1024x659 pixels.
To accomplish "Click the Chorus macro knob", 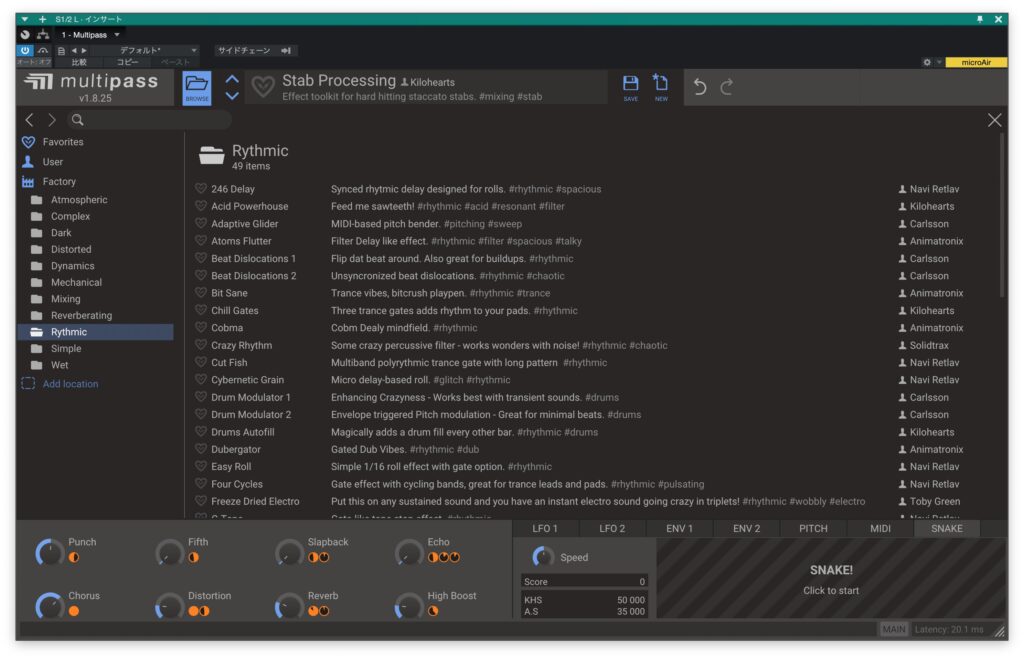I will click(x=49, y=605).
